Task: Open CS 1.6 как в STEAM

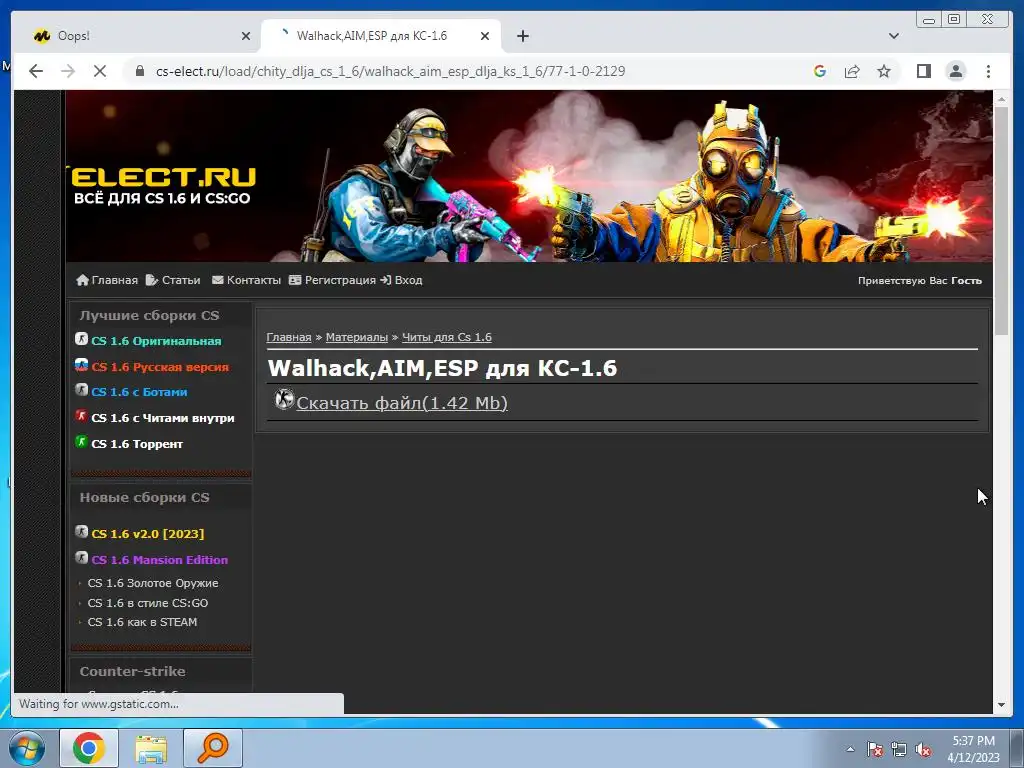Action: click(142, 622)
